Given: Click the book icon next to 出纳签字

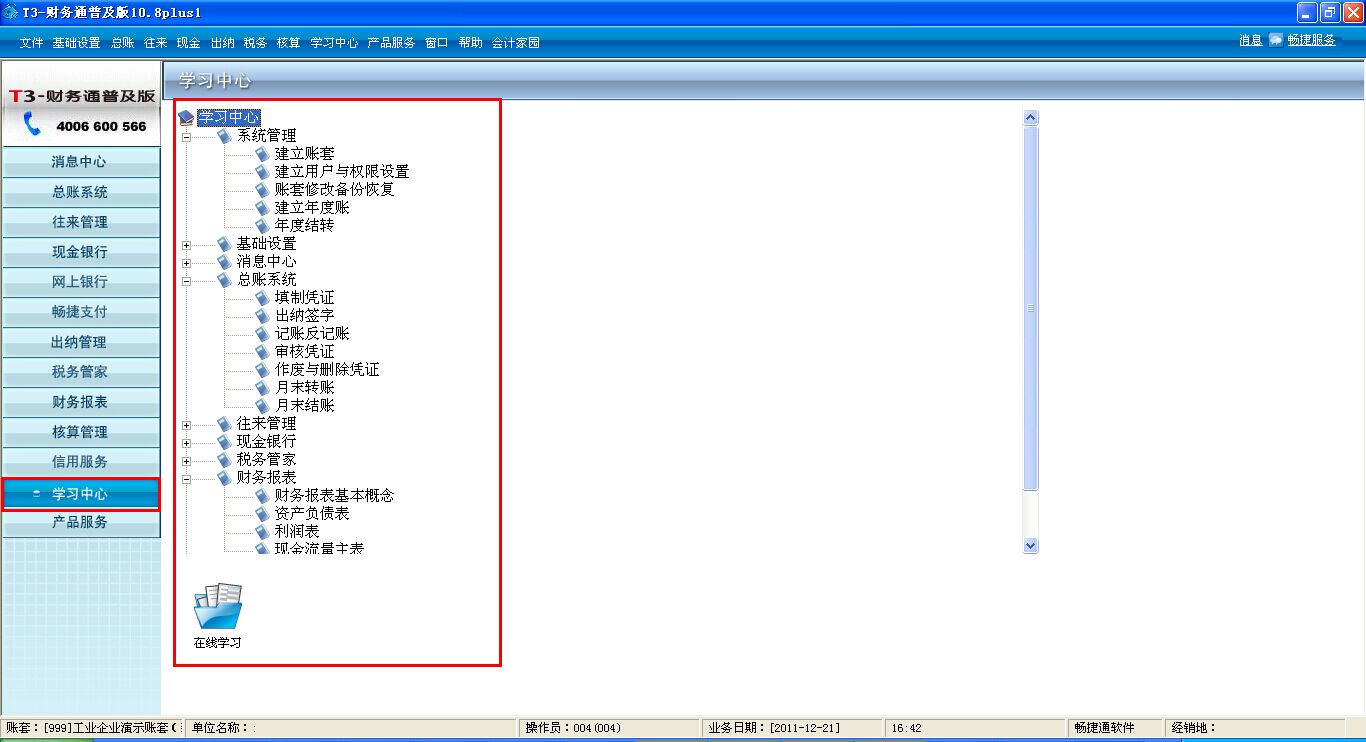Looking at the screenshot, I should click(262, 316).
